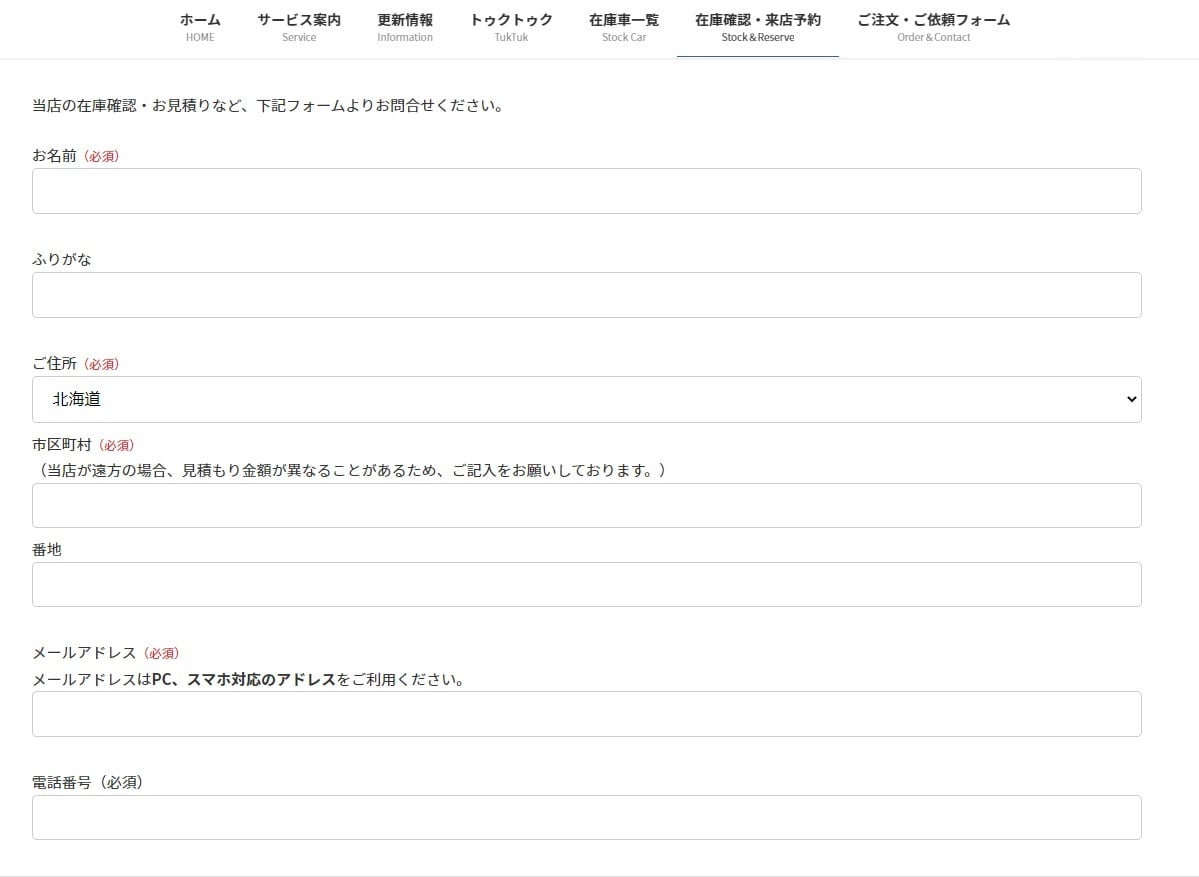The width and height of the screenshot is (1199, 877).
Task: Click the 番地 label text
Action: [47, 550]
